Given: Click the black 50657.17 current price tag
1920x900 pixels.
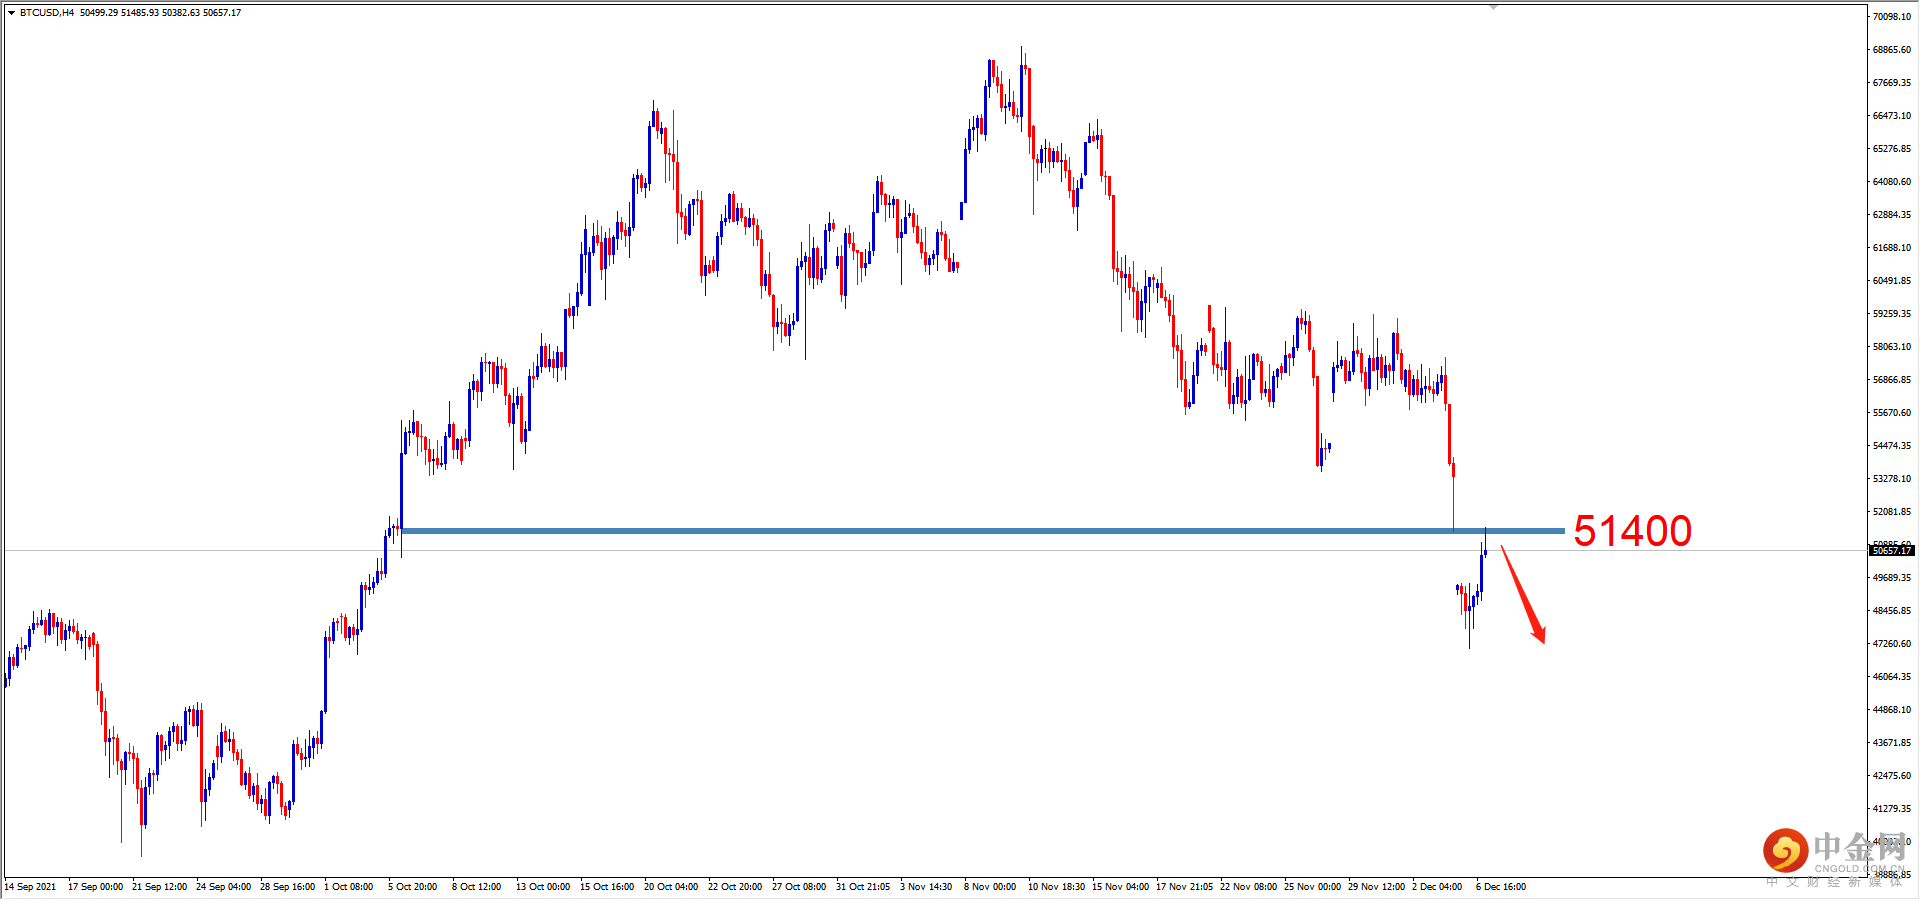Looking at the screenshot, I should click(1891, 551).
